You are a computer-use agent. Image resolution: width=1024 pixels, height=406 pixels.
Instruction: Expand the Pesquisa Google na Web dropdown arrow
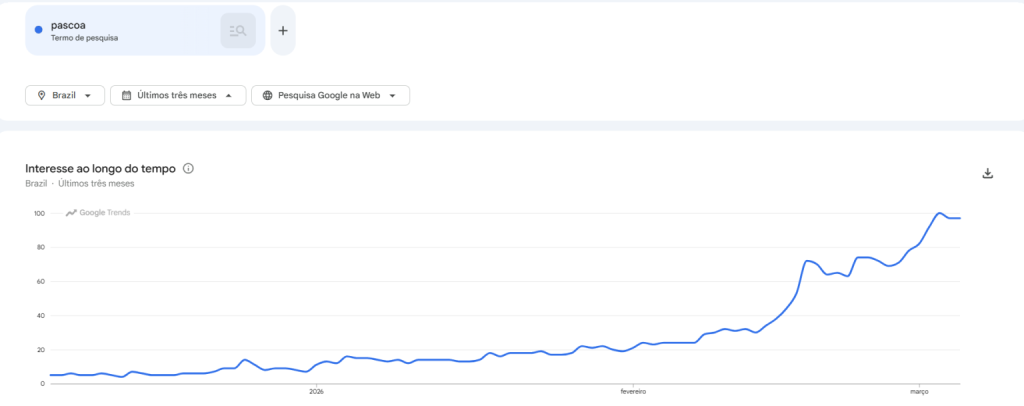(x=394, y=96)
